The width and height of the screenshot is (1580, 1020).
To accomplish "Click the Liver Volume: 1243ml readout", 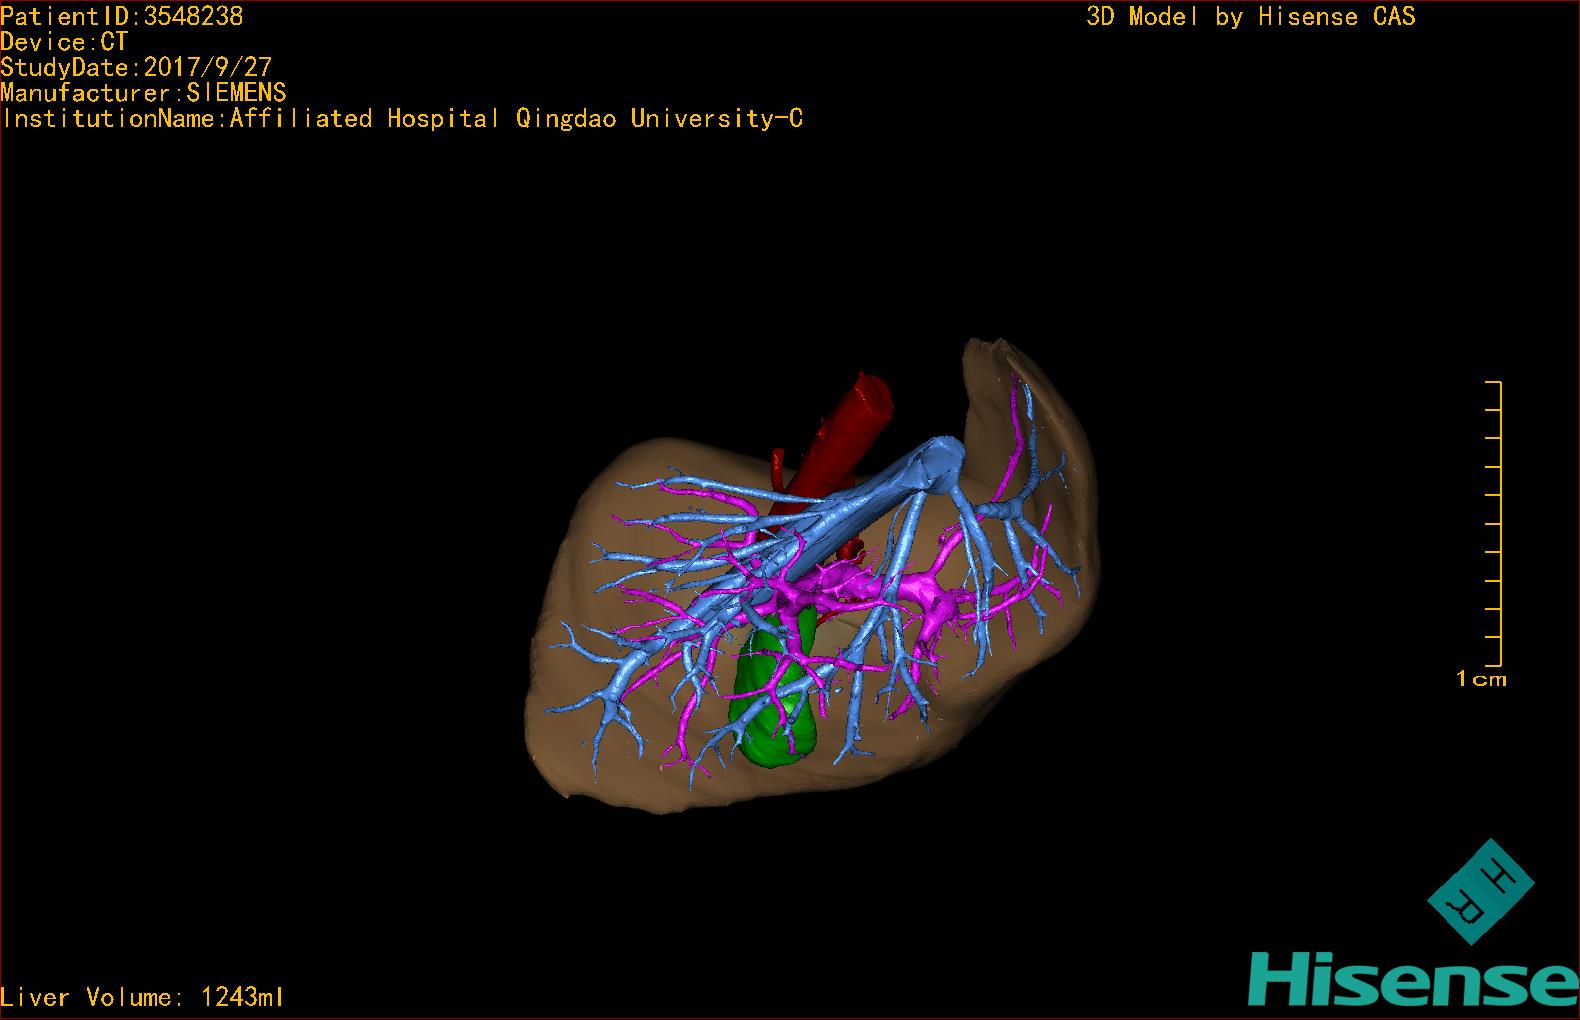I will tap(142, 997).
